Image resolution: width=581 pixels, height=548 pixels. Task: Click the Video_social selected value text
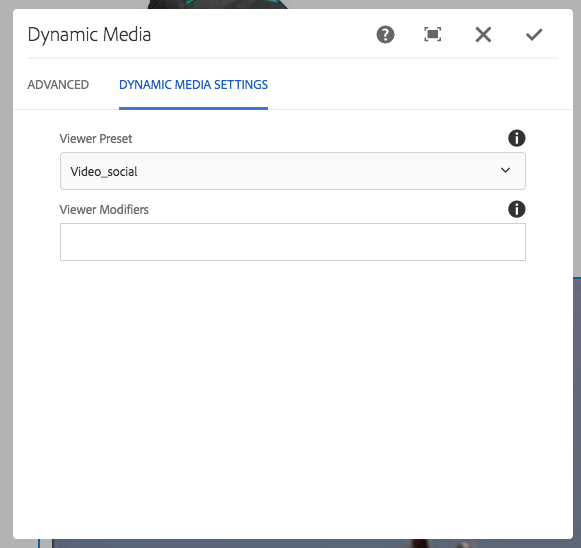click(x=104, y=172)
